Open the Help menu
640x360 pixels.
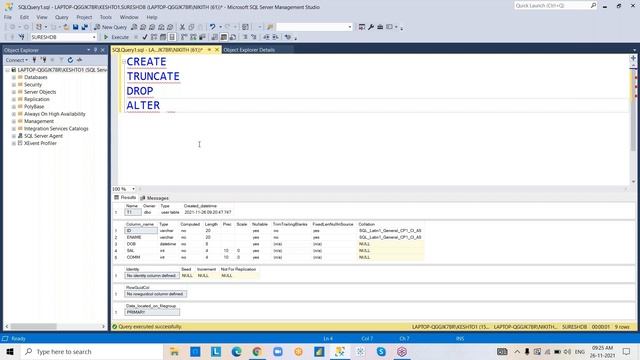point(152,17)
